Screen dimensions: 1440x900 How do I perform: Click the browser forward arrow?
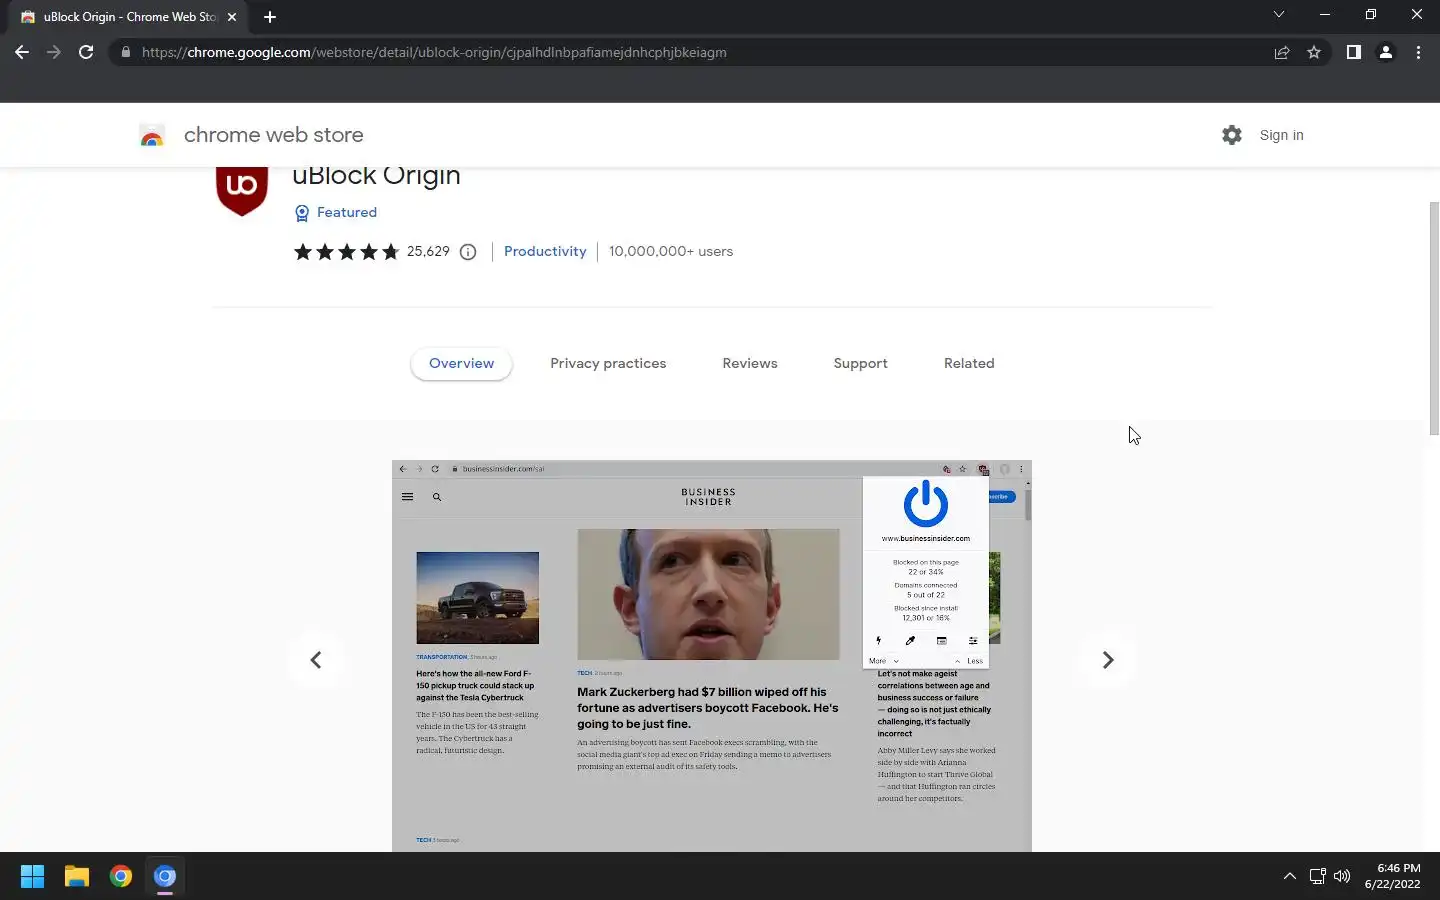54,52
